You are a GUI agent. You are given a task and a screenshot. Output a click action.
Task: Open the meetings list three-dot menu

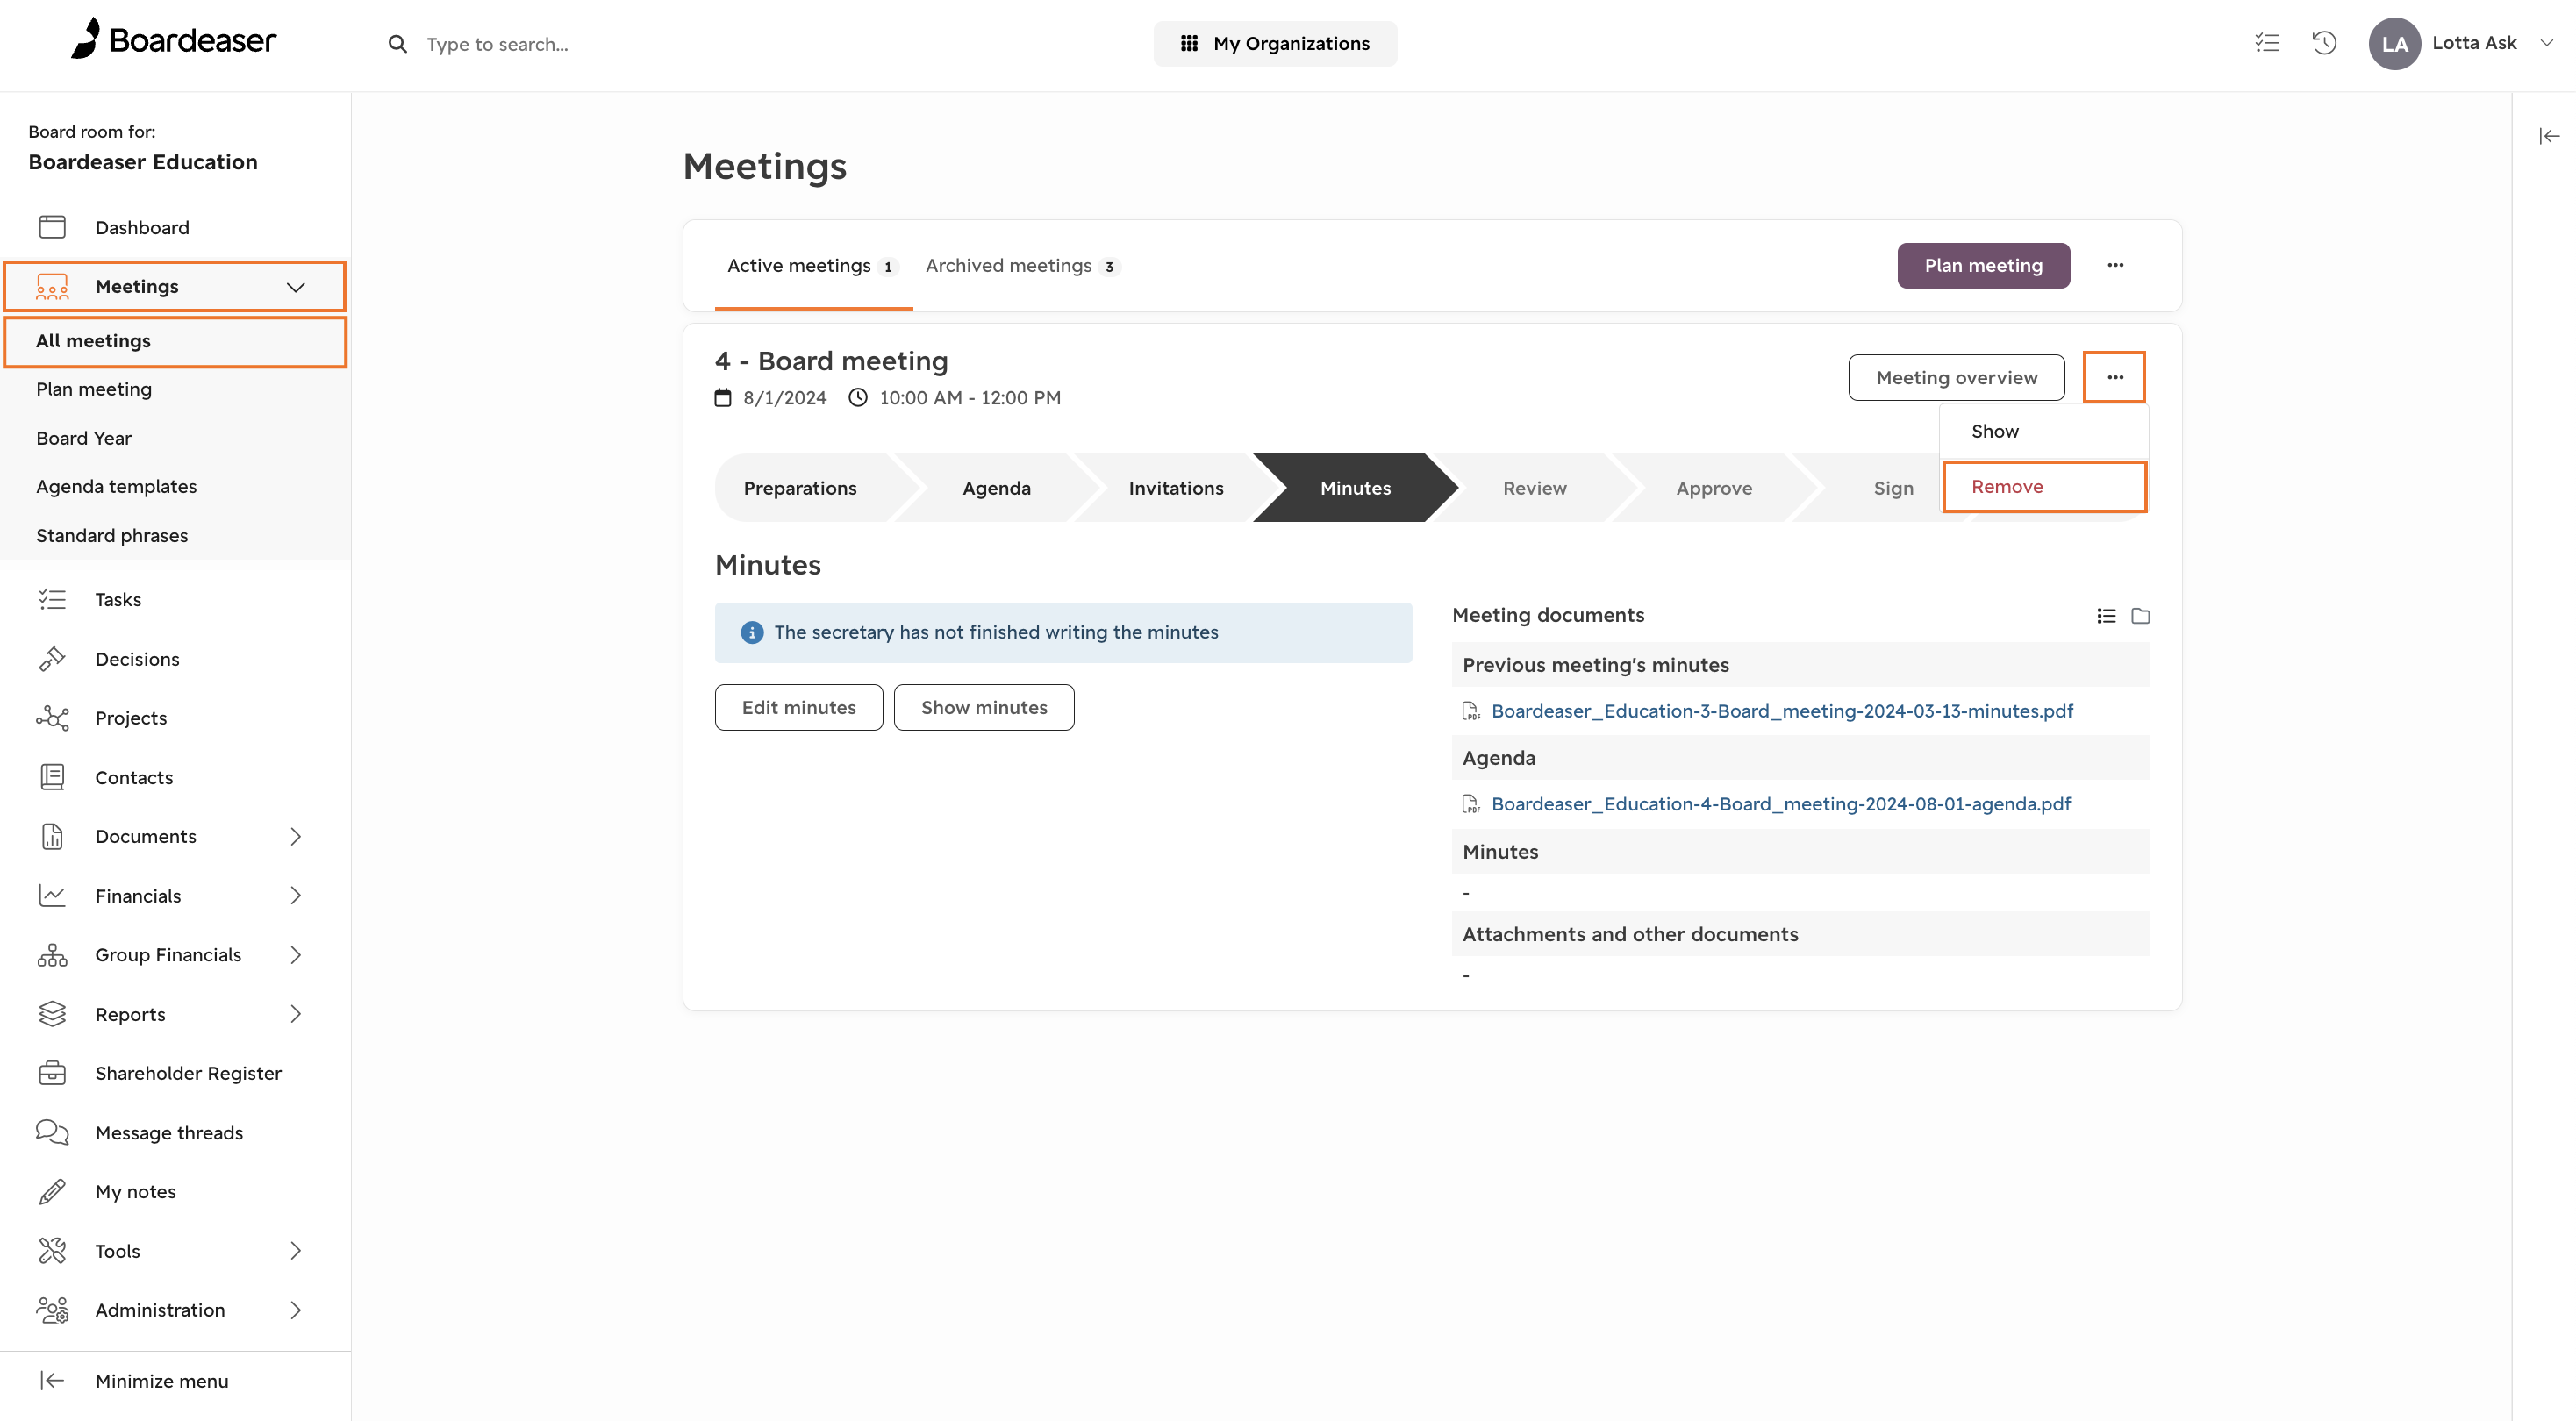[2115, 265]
